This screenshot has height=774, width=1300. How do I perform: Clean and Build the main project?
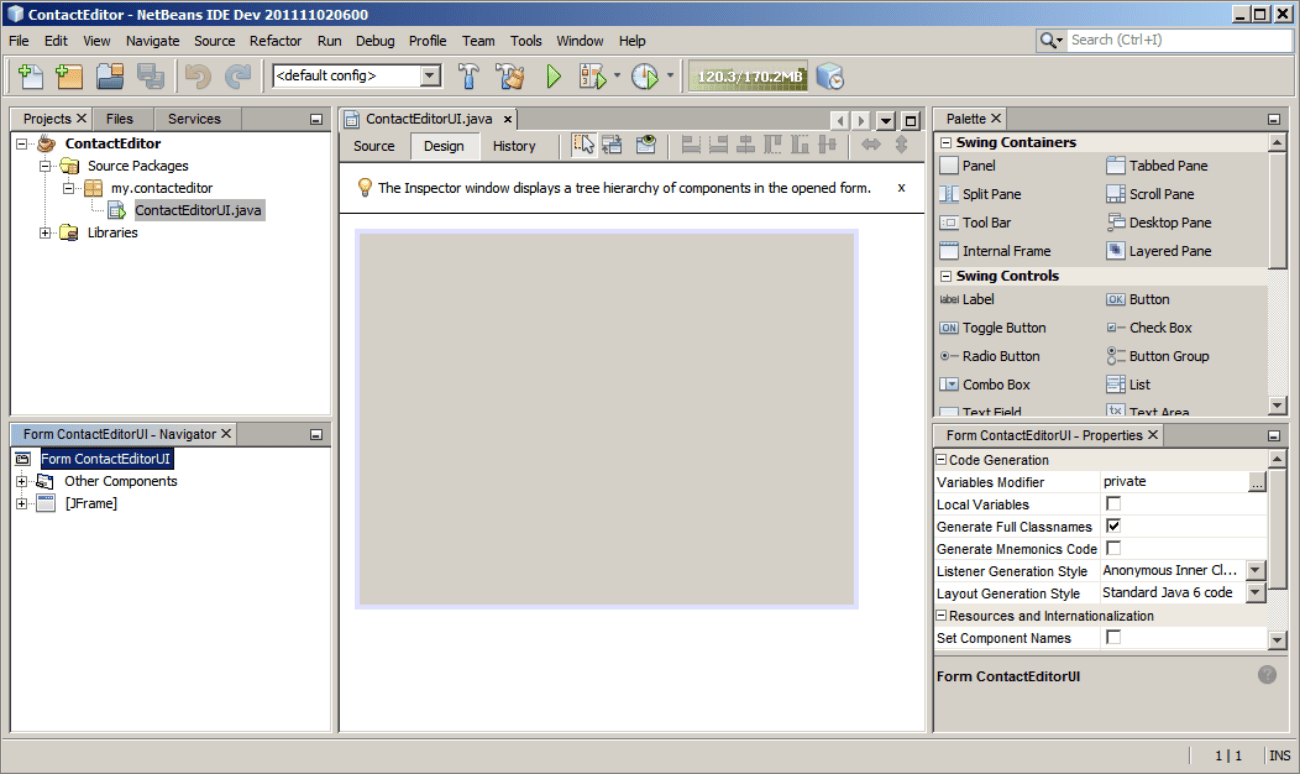point(510,75)
